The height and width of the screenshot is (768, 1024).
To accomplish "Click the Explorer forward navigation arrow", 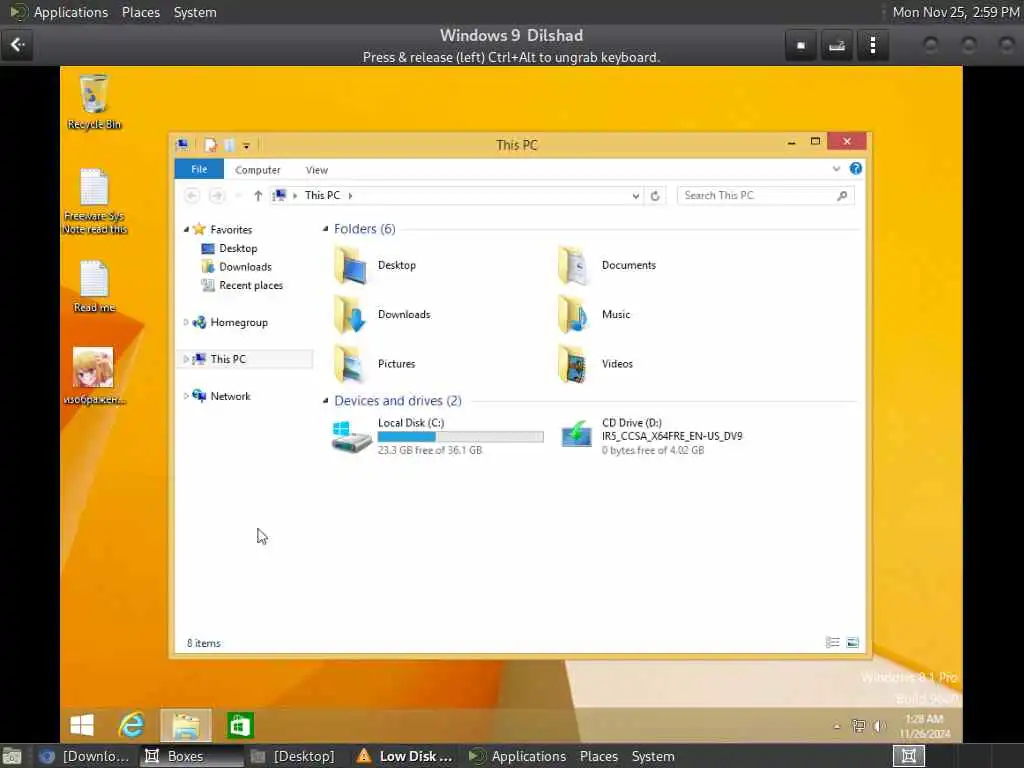I will point(217,195).
